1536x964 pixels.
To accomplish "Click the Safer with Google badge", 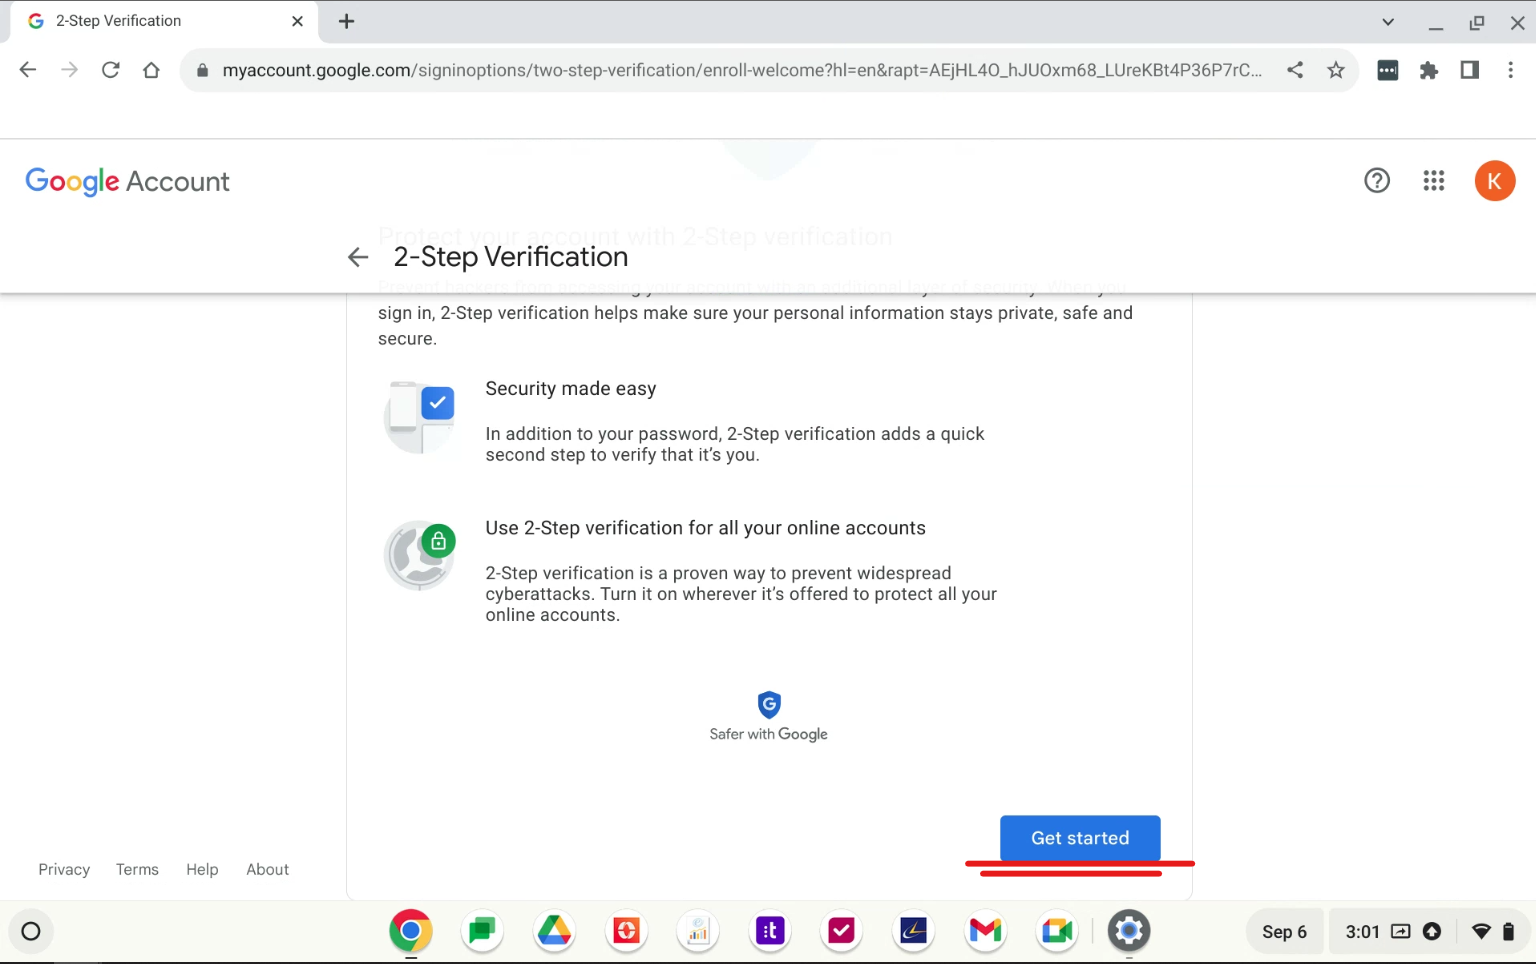I will pos(769,716).
